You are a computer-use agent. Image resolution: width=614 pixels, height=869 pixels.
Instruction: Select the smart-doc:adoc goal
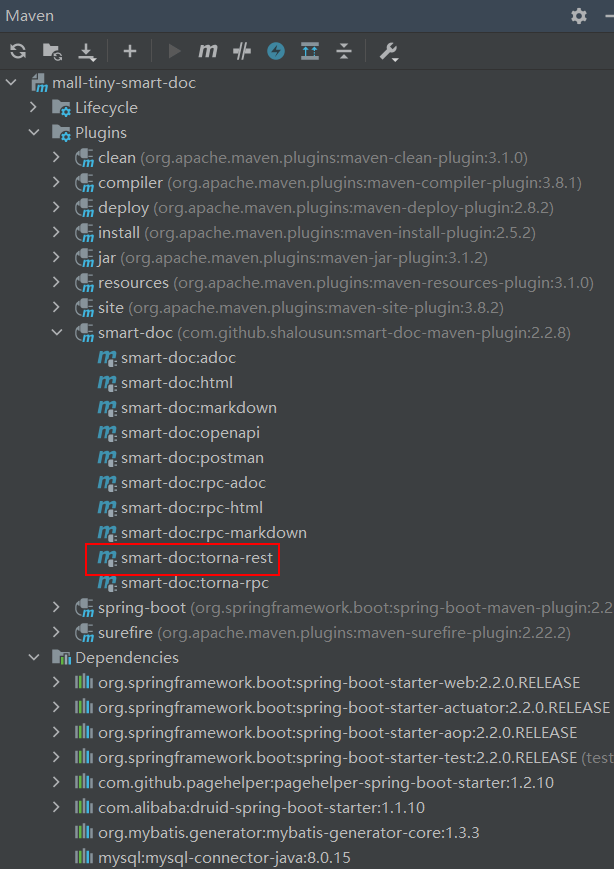178,358
